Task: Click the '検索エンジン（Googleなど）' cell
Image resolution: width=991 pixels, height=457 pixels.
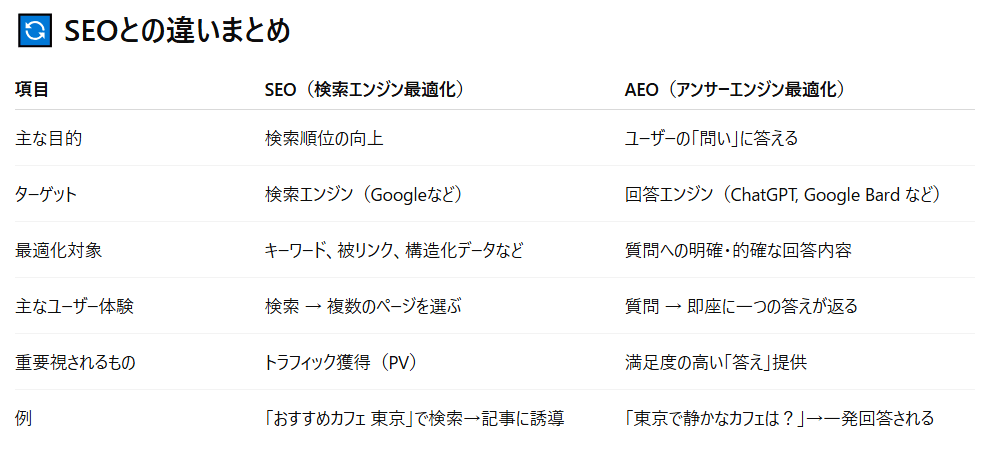Action: coord(364,195)
